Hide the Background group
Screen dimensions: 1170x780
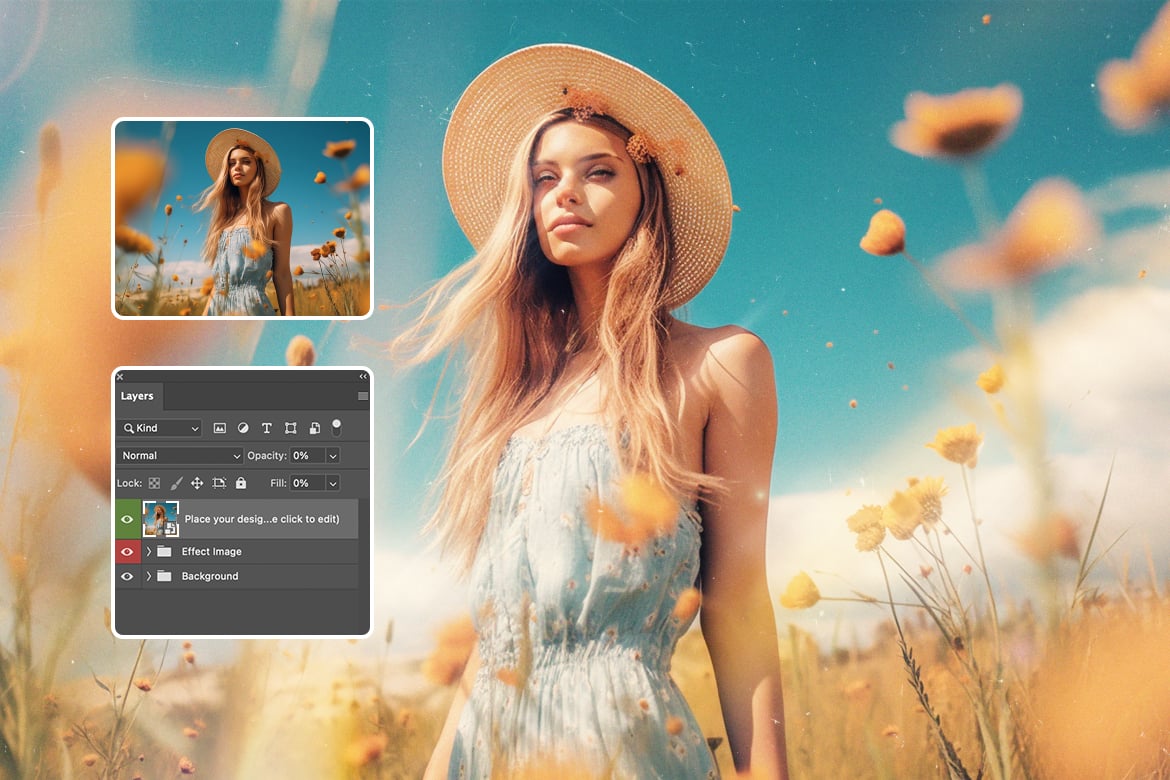(x=127, y=576)
